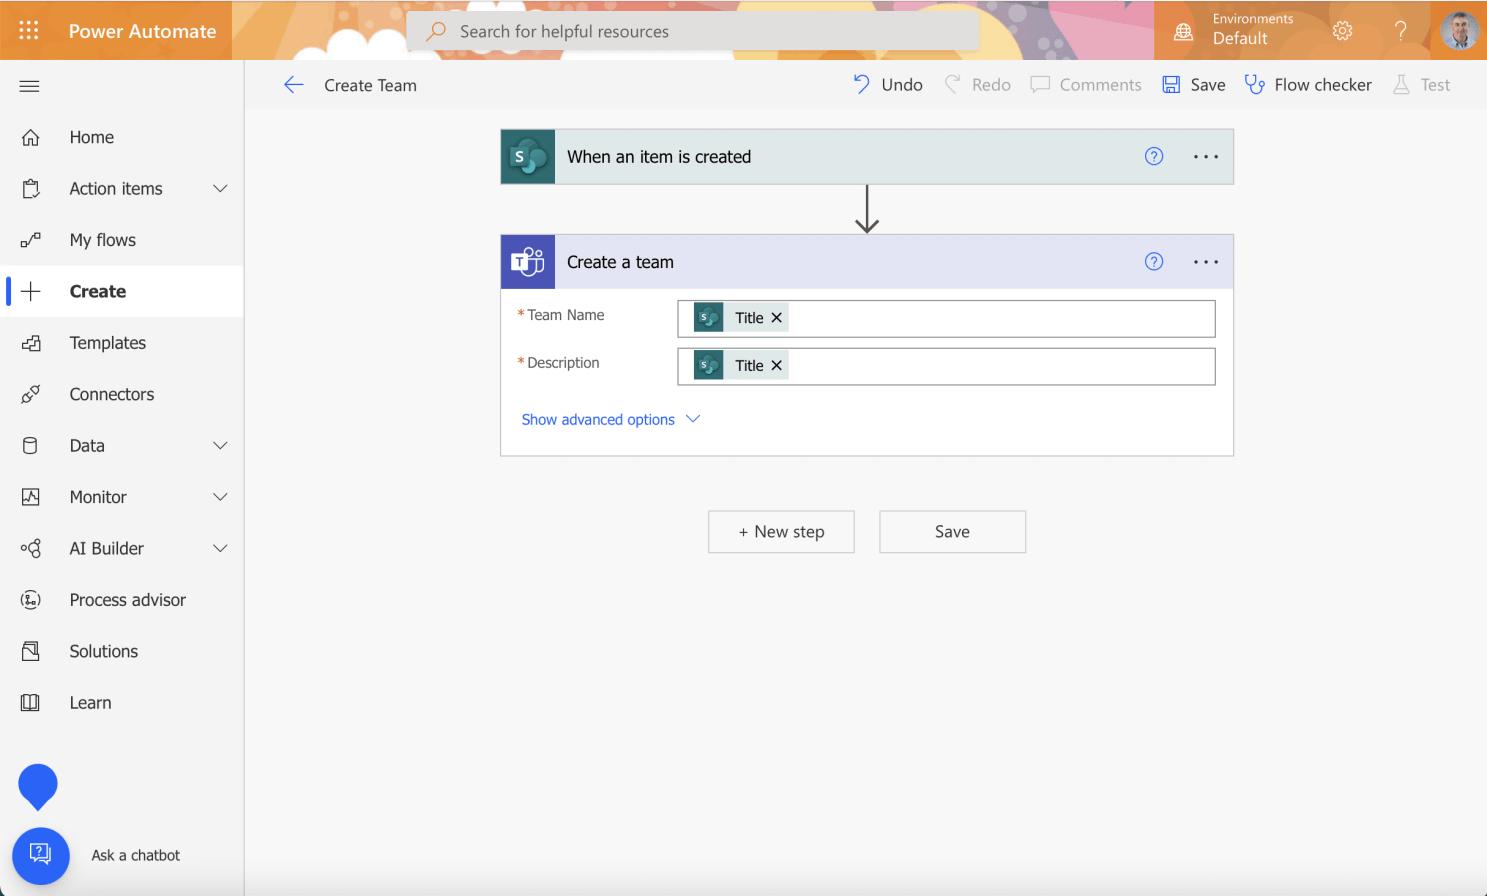Click the settings gear icon
The height and width of the screenshot is (896, 1487).
(1342, 31)
